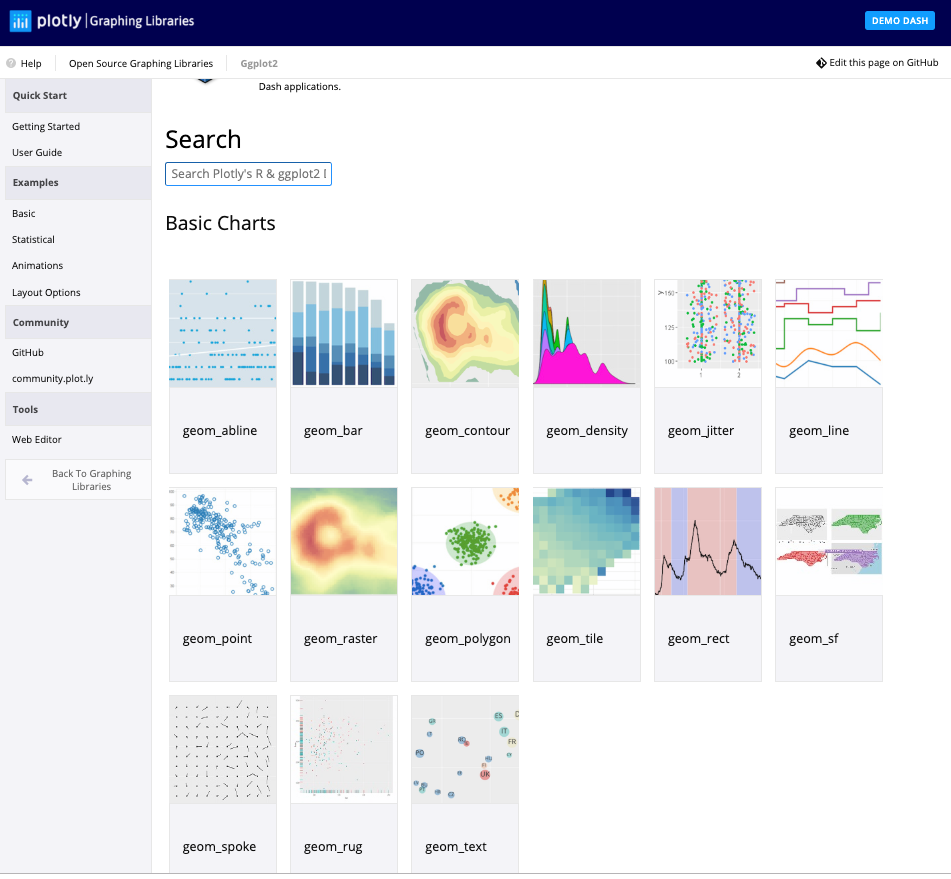
Task: Click the Plotly logo icon
Action: click(x=20, y=21)
